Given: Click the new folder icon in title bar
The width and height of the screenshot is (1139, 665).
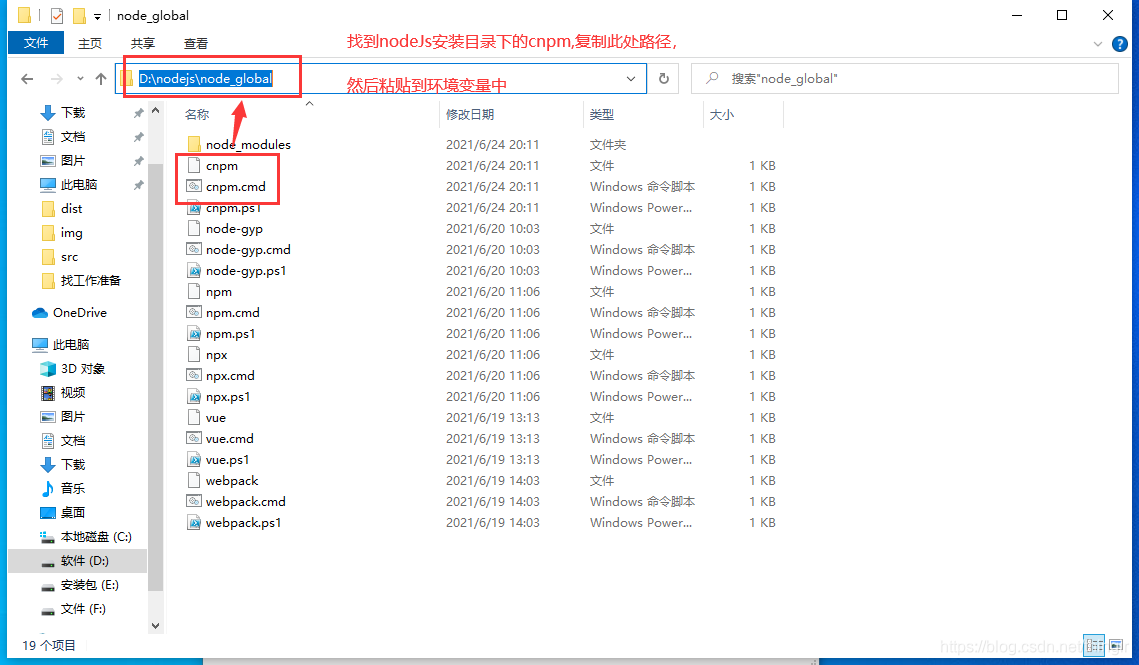Looking at the screenshot, I should tap(79, 15).
